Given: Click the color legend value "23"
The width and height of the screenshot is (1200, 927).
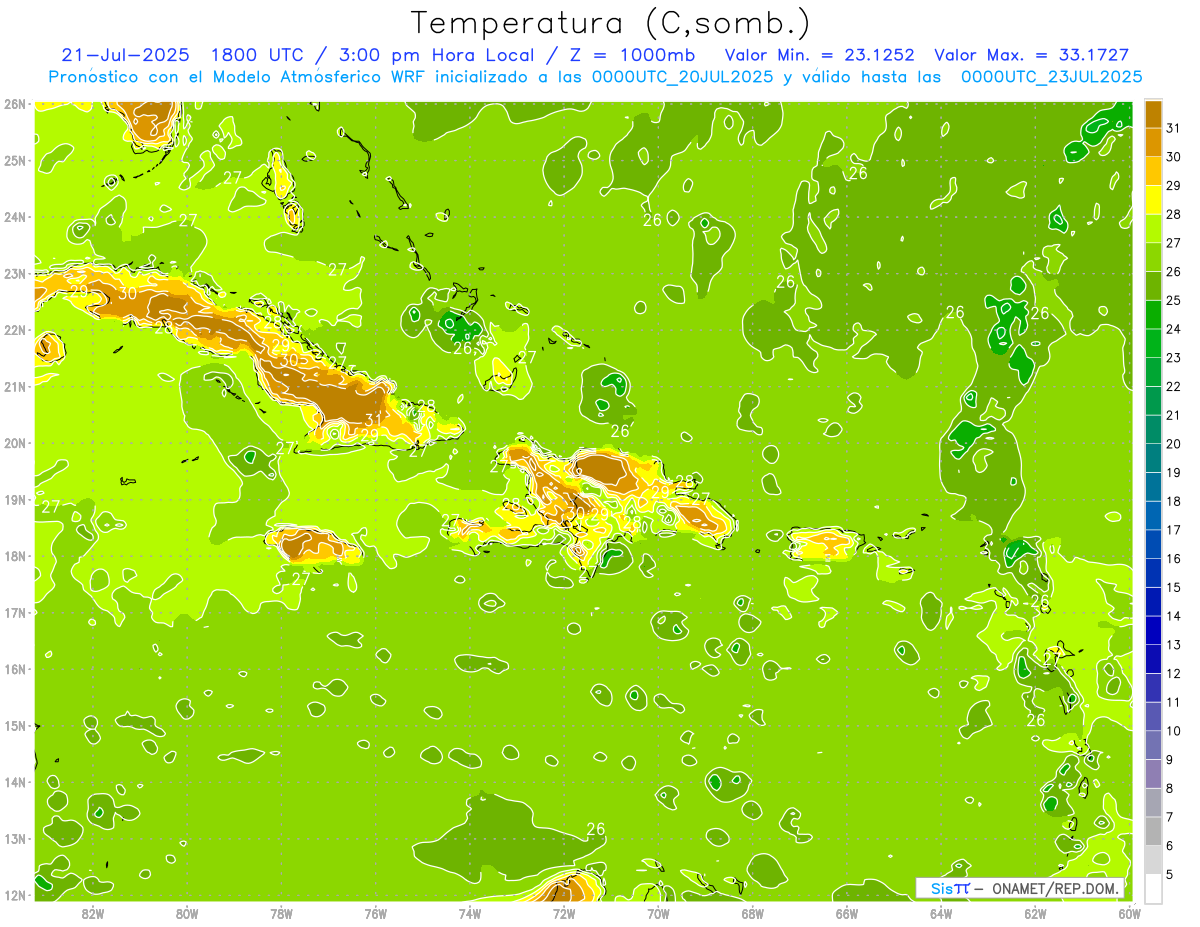Looking at the screenshot, I should (1174, 358).
